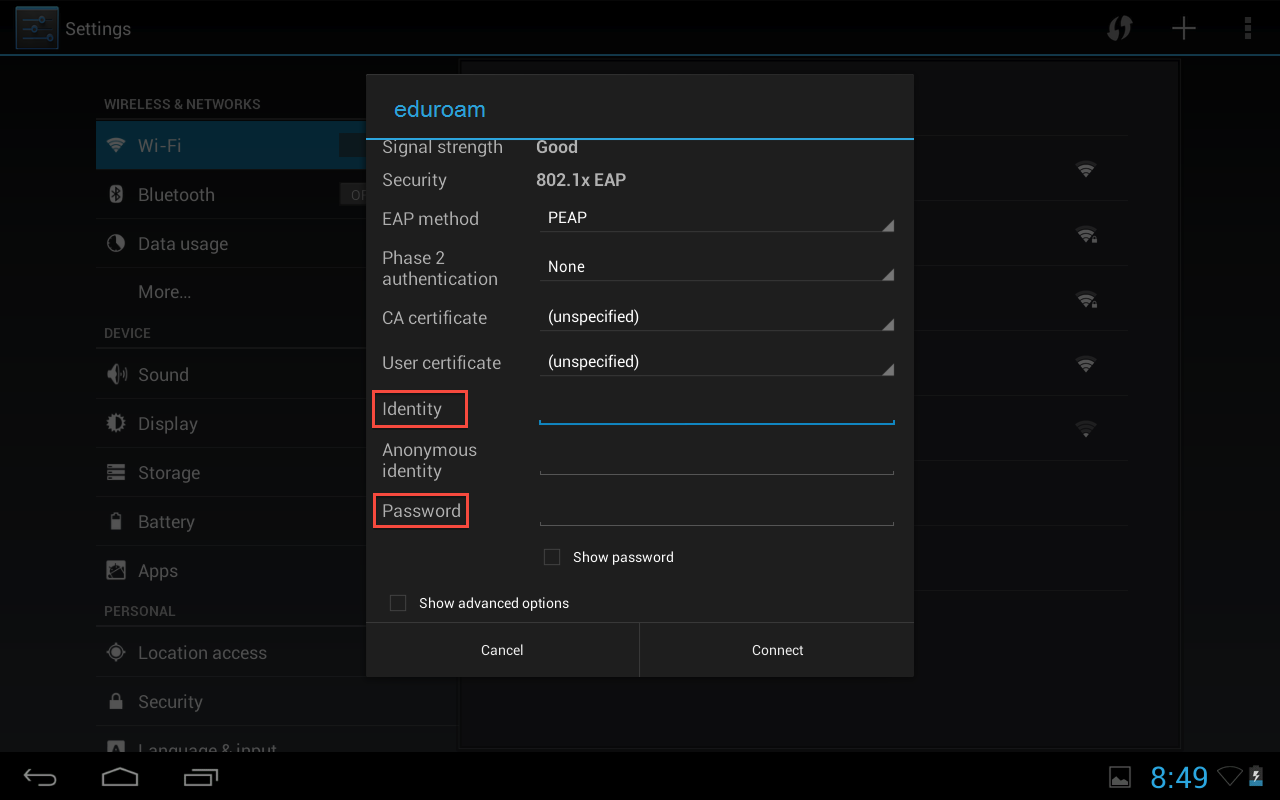Tap the Wi-Fi status icon beside the clock
The width and height of the screenshot is (1280, 800).
1230,775
